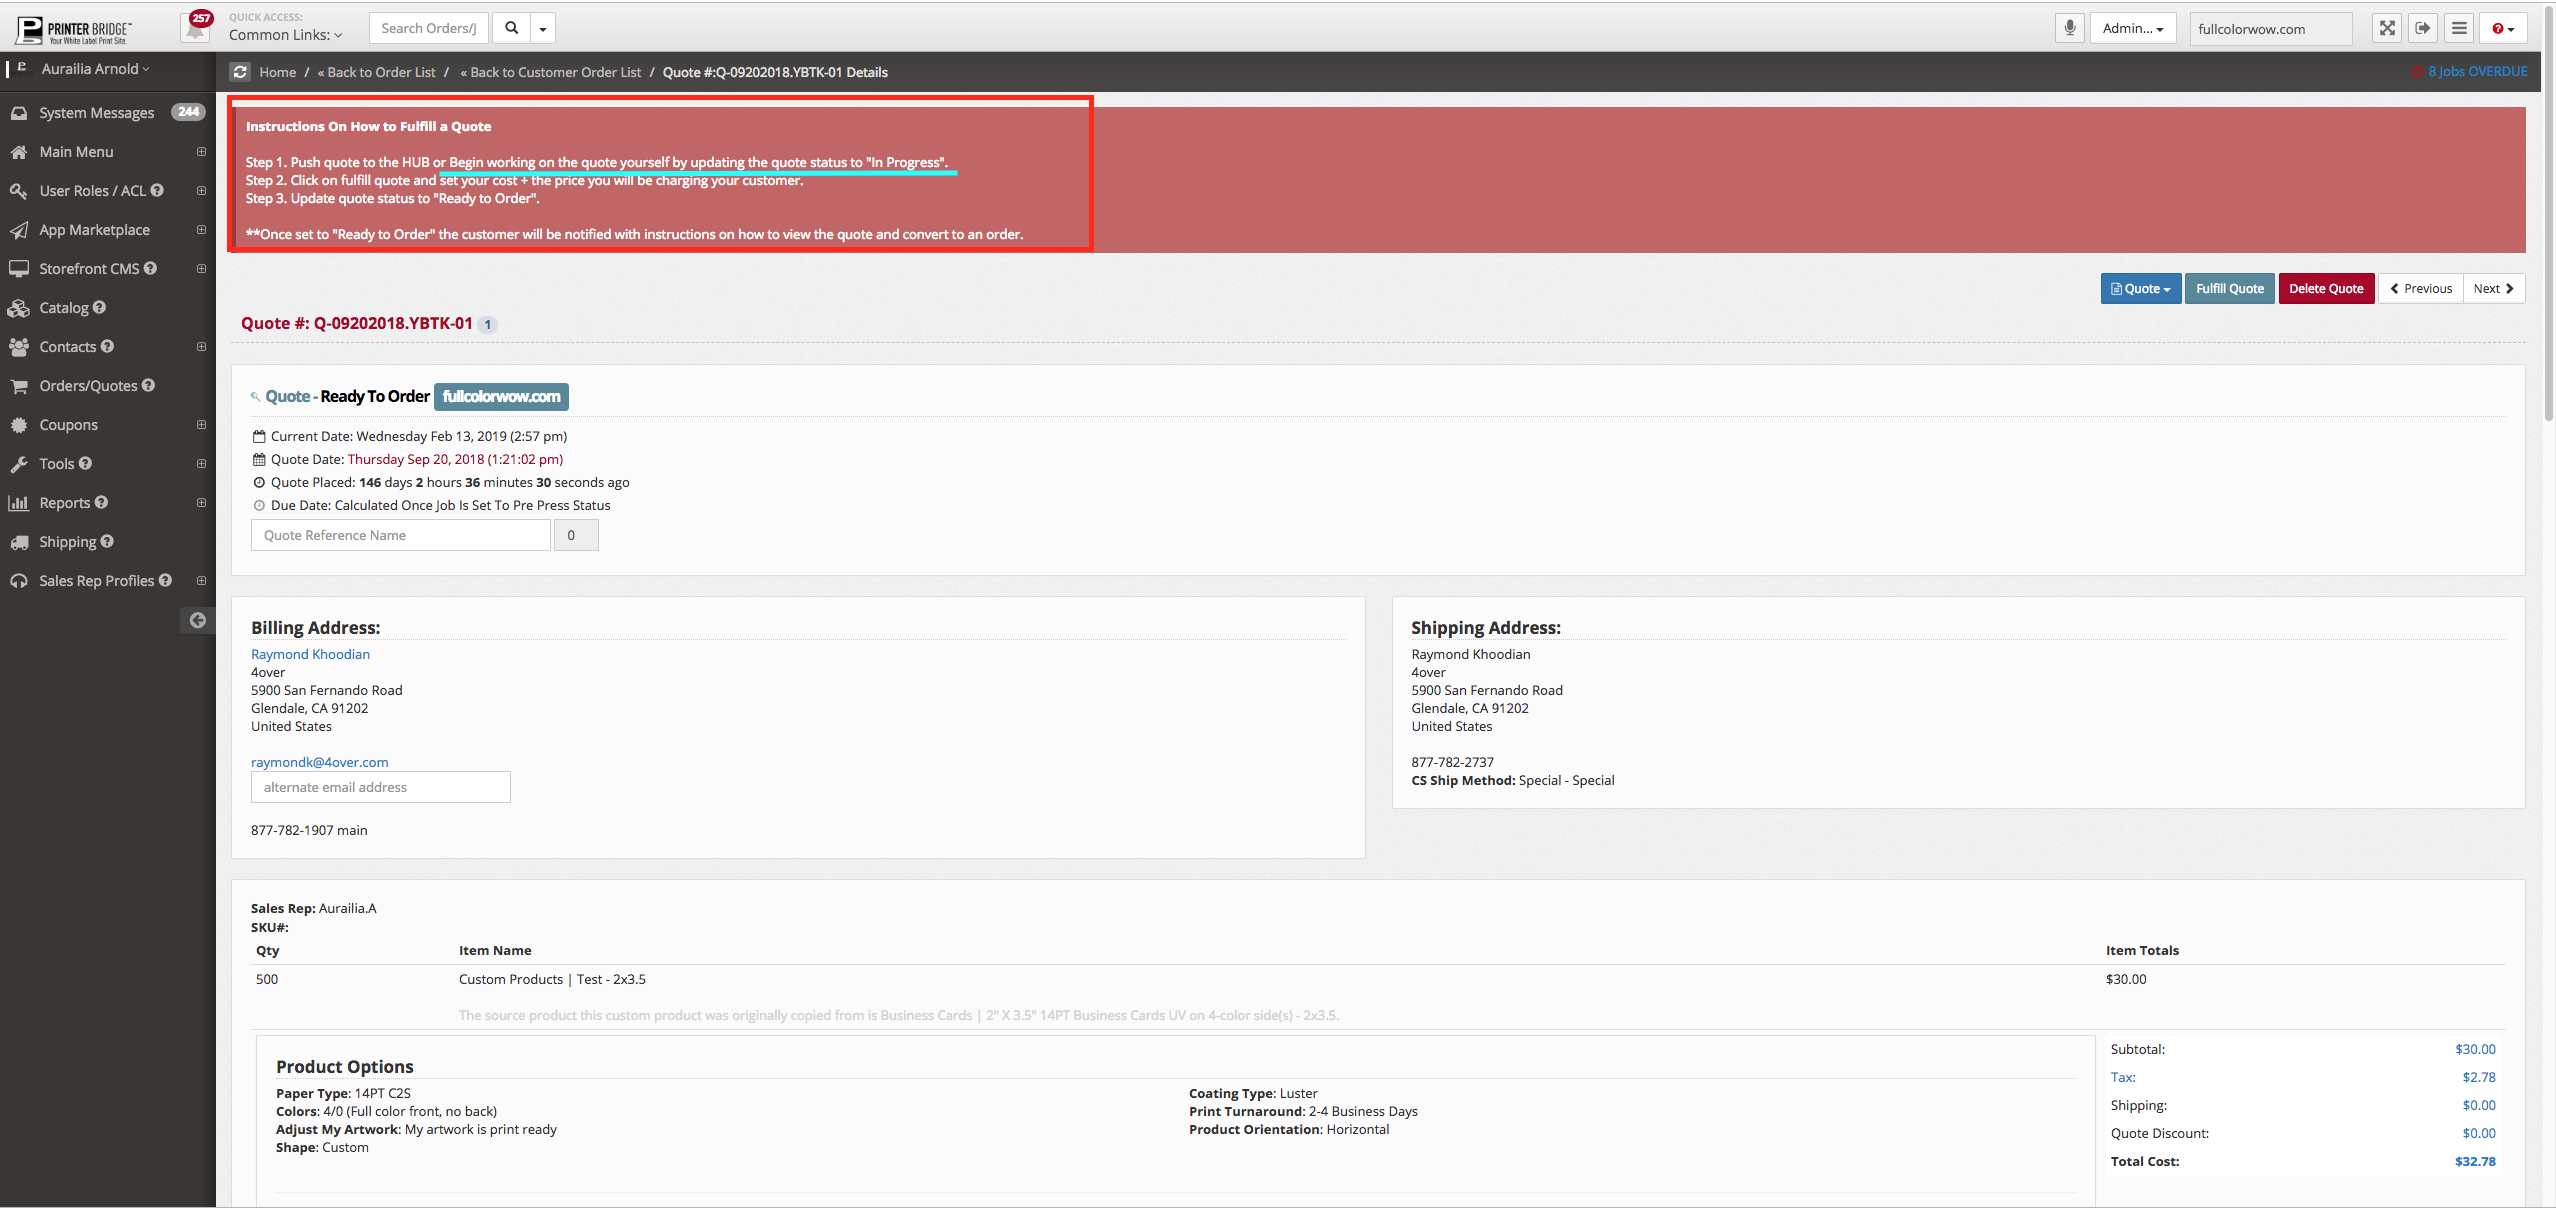Click the Fulfill Quote button
The height and width of the screenshot is (1209, 2556).
[x=2229, y=288]
